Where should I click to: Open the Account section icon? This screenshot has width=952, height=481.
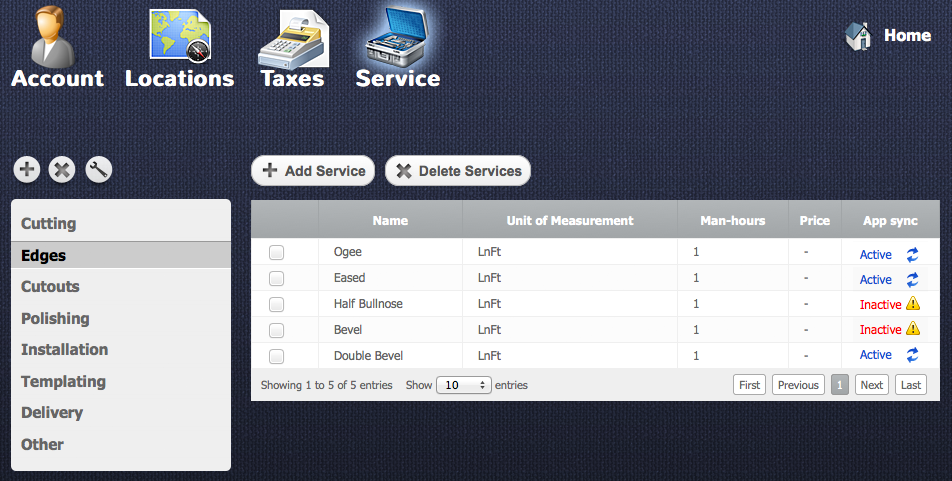(x=55, y=38)
